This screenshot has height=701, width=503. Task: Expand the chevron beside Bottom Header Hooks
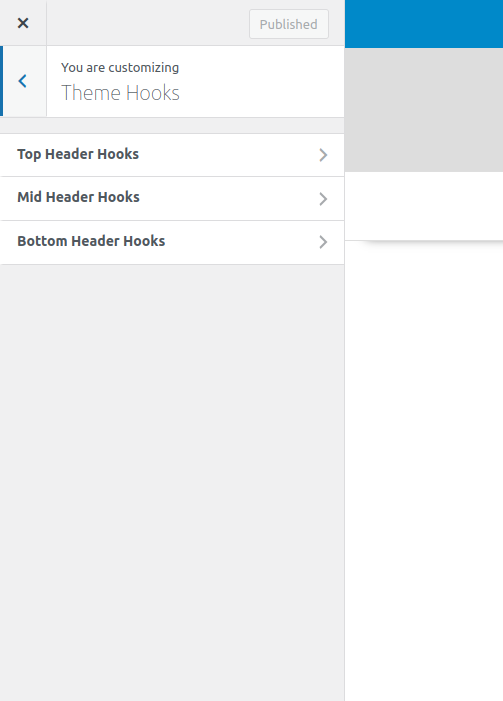(x=323, y=242)
